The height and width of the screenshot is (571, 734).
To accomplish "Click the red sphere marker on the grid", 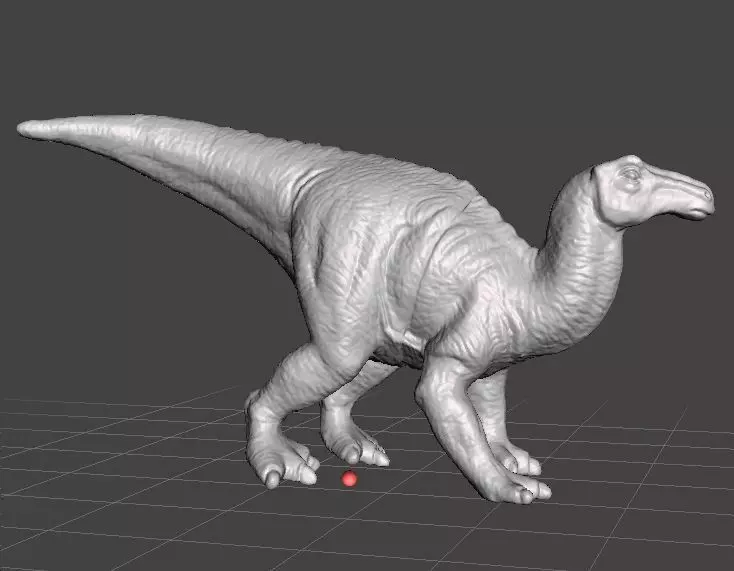I will coord(349,479).
